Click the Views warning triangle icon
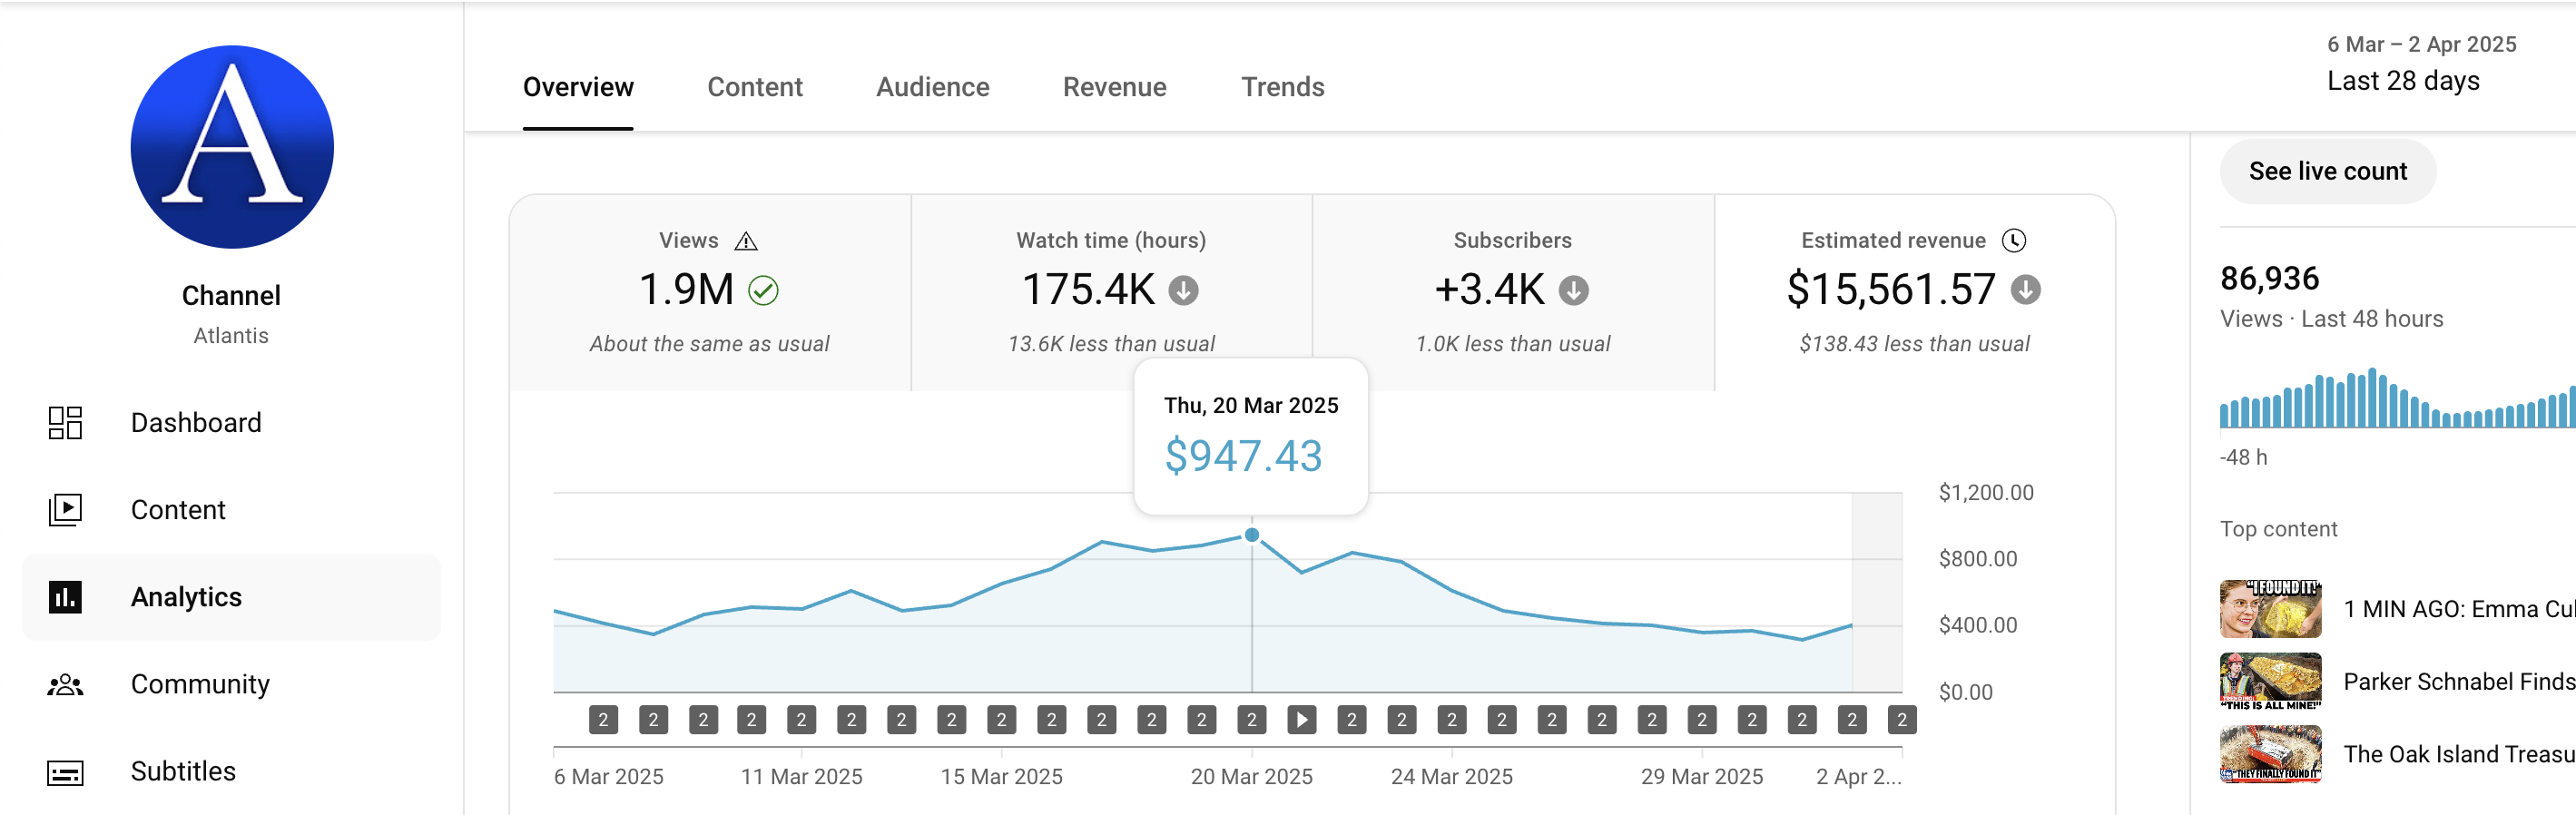2576x815 pixels. point(746,241)
